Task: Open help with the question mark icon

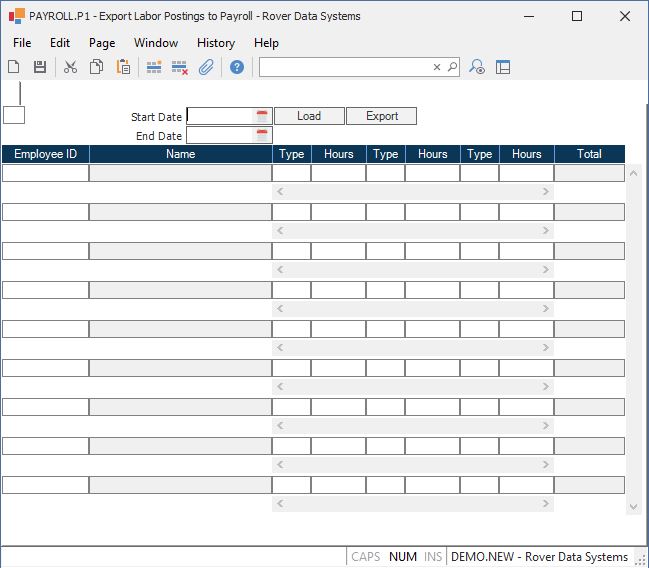Action: [237, 67]
